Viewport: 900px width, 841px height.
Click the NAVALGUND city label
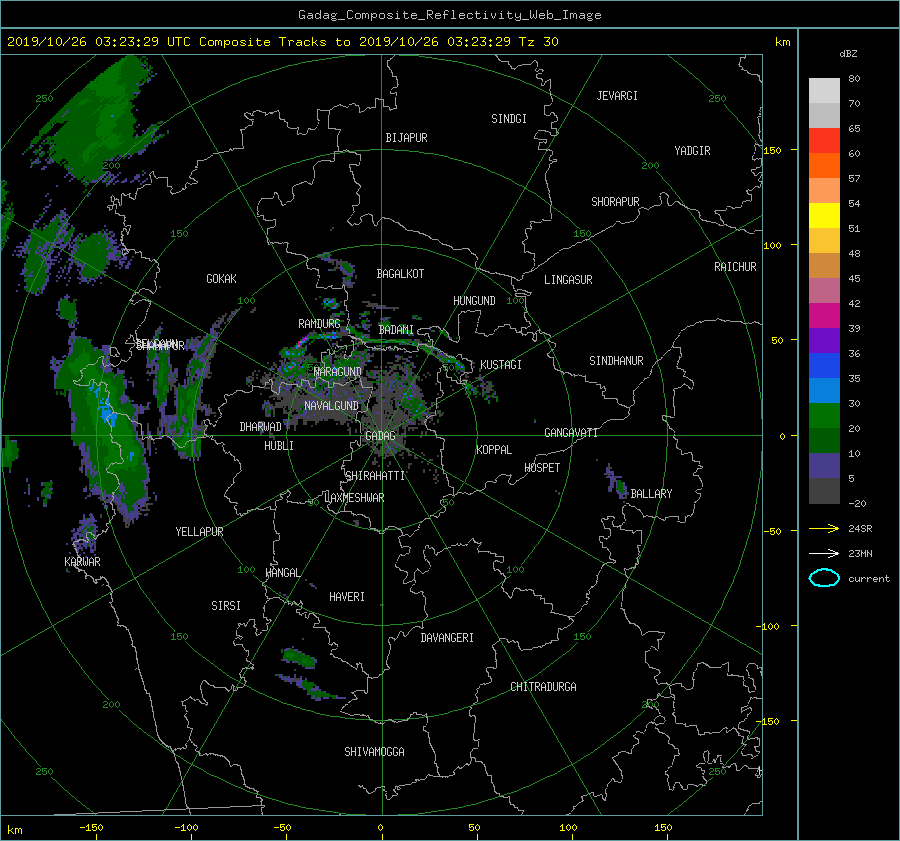point(331,405)
